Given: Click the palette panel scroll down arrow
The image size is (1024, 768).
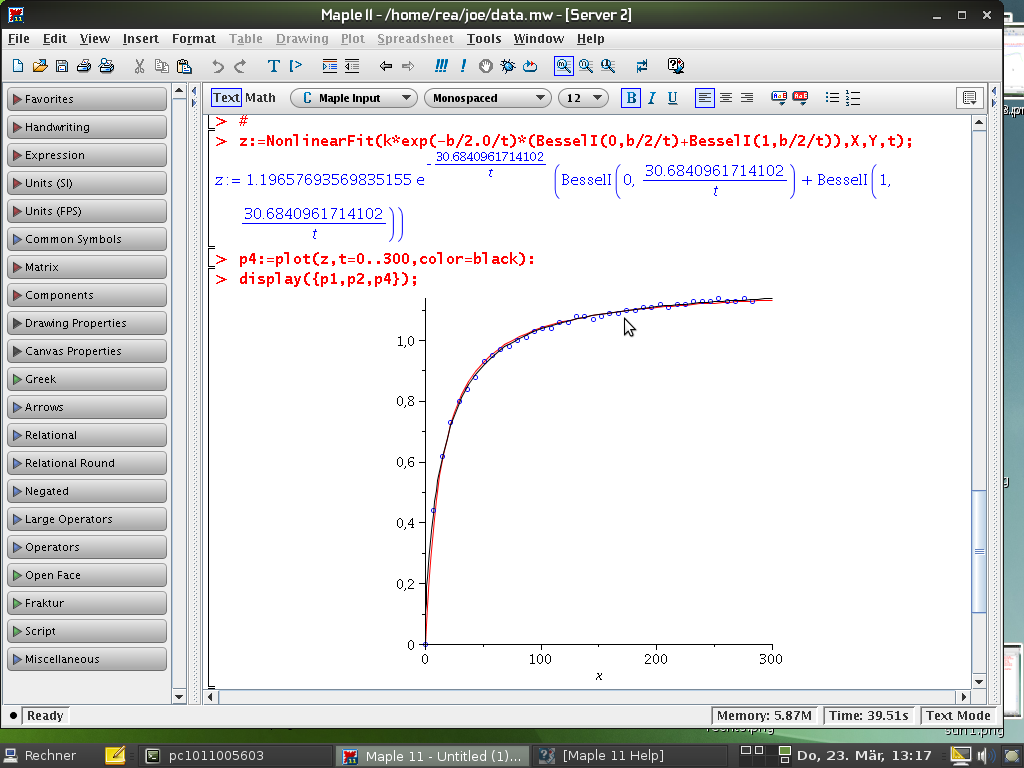Looking at the screenshot, I should coord(179,697).
